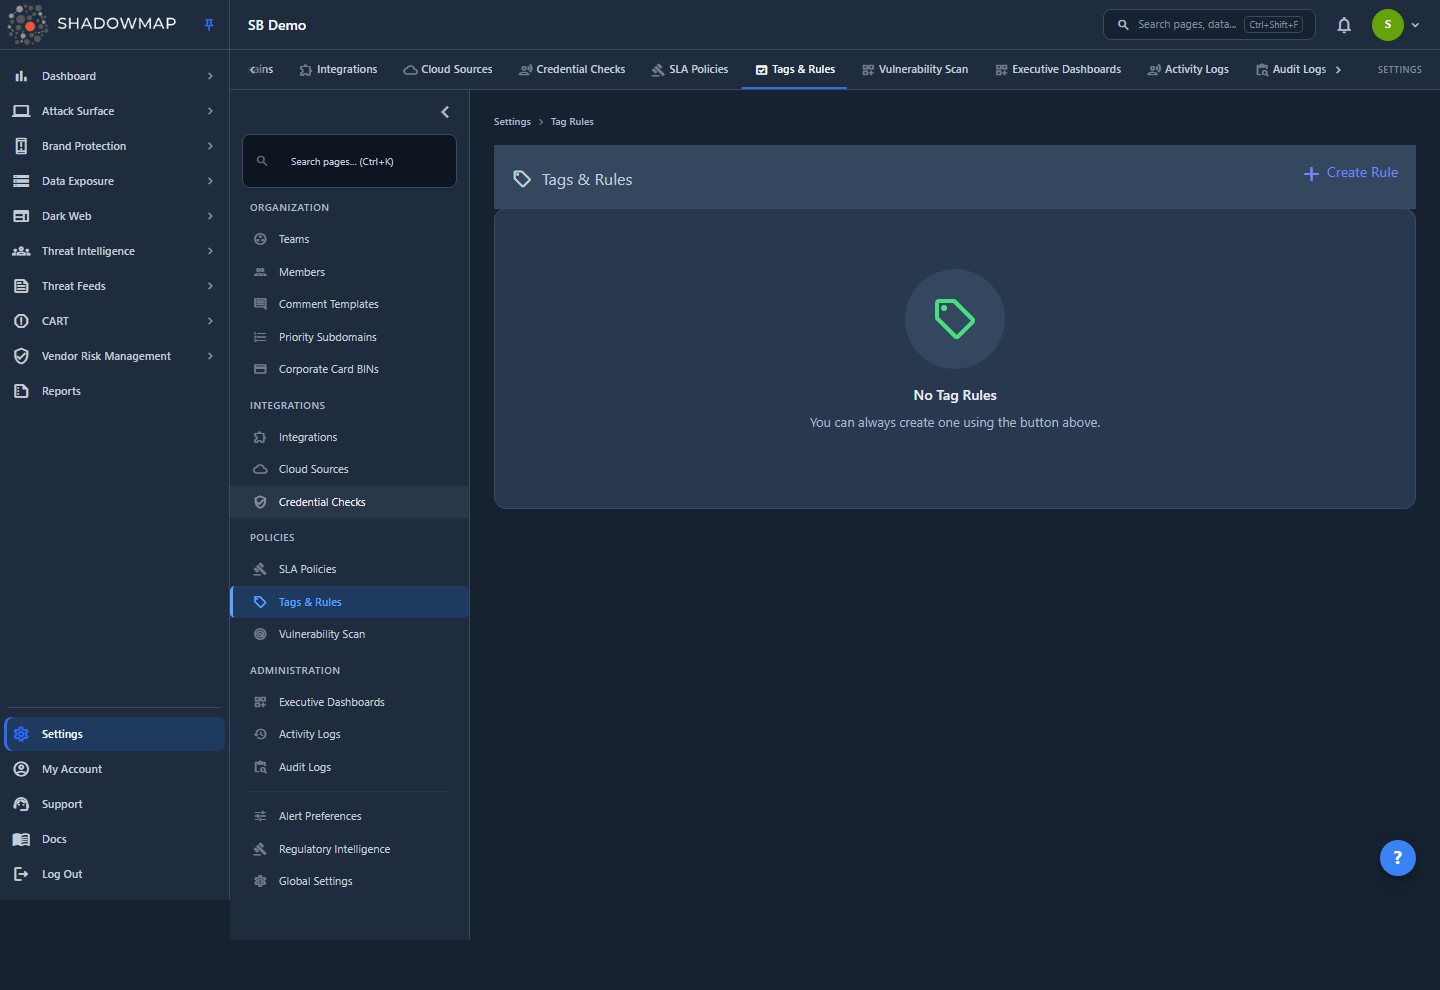
Task: Expand the Threat Intelligence submenu arrow
Action: tap(210, 251)
